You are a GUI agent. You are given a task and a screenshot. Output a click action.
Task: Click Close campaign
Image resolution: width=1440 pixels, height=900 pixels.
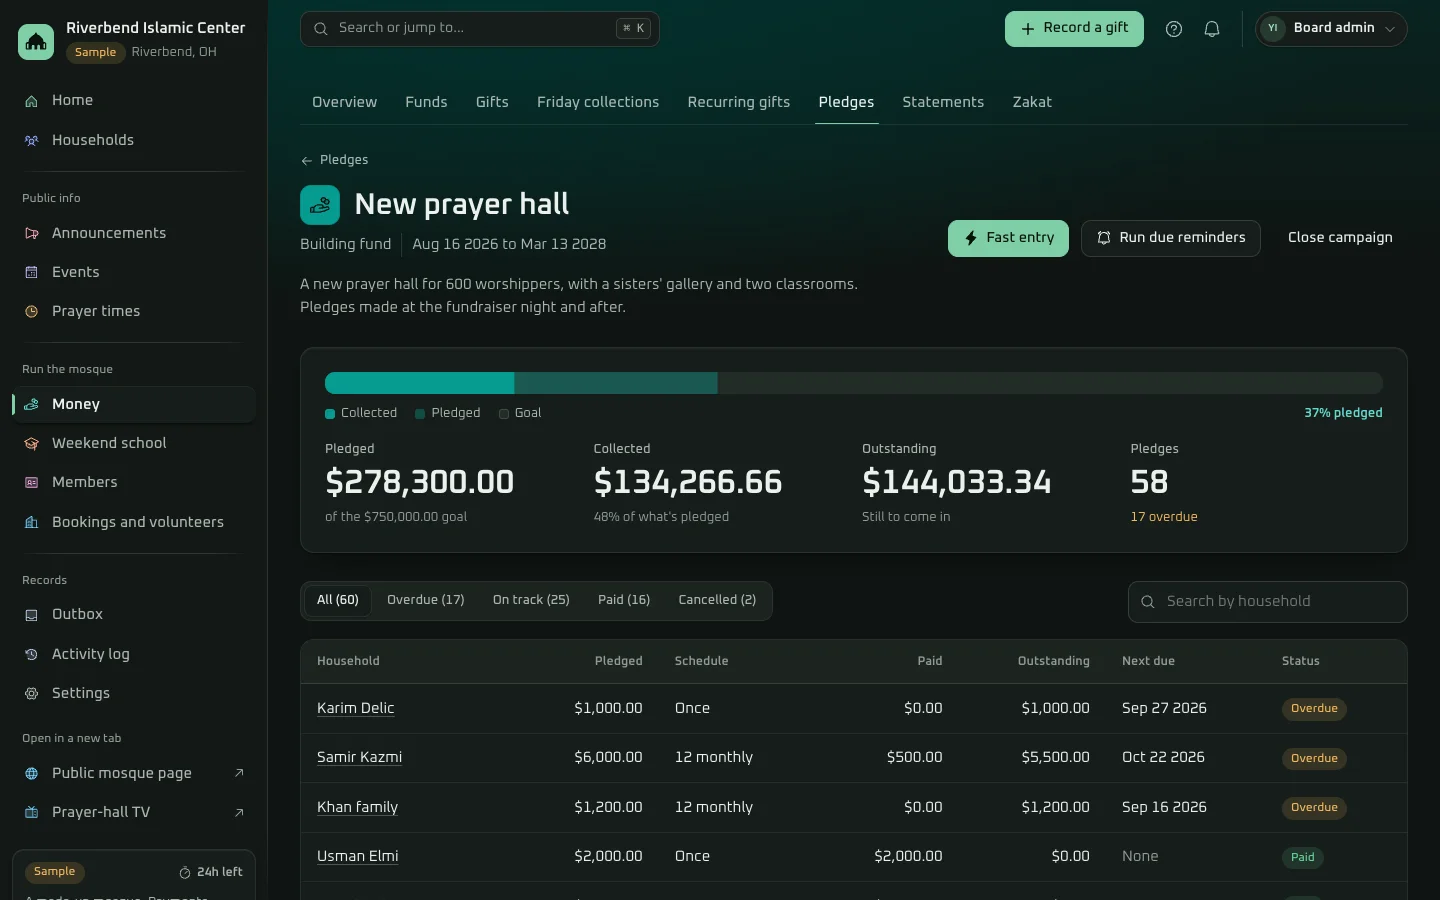1340,238
